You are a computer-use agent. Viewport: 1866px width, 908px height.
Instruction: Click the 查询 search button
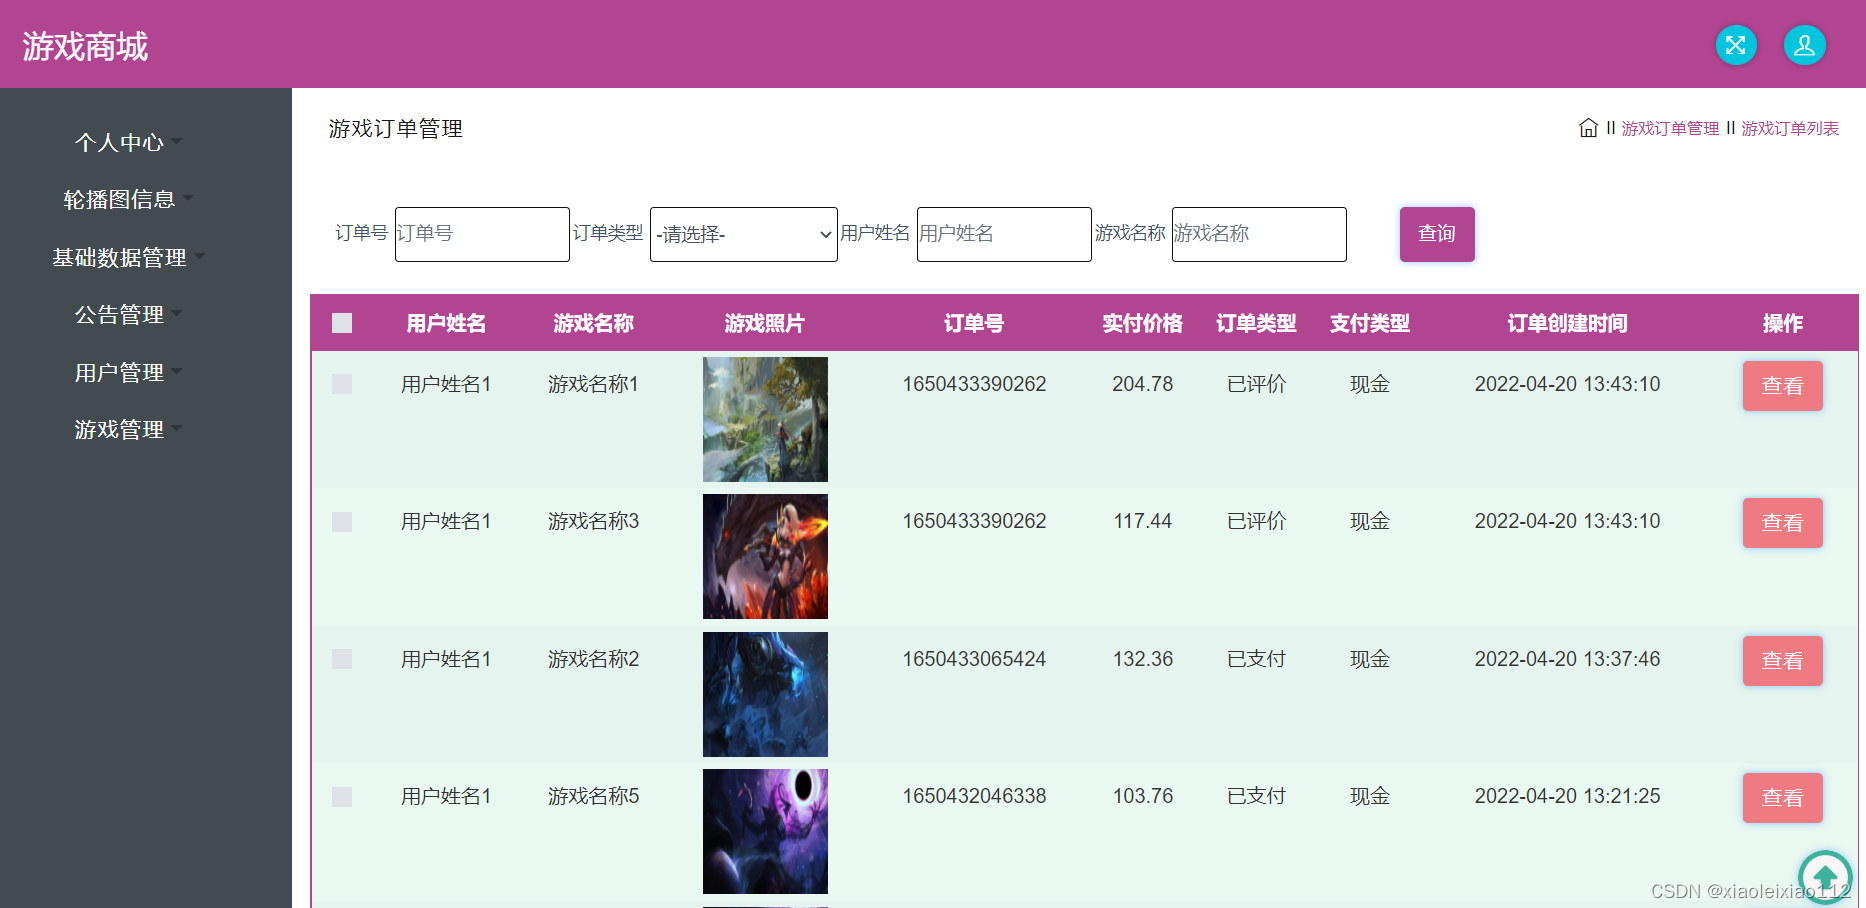[1437, 234]
